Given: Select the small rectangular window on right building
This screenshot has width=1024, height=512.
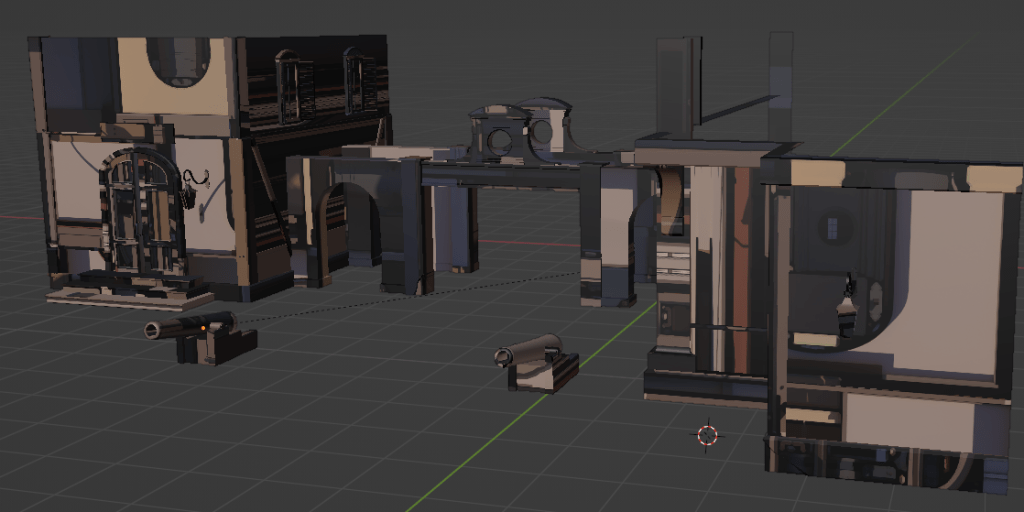Looking at the screenshot, I should 830,228.
